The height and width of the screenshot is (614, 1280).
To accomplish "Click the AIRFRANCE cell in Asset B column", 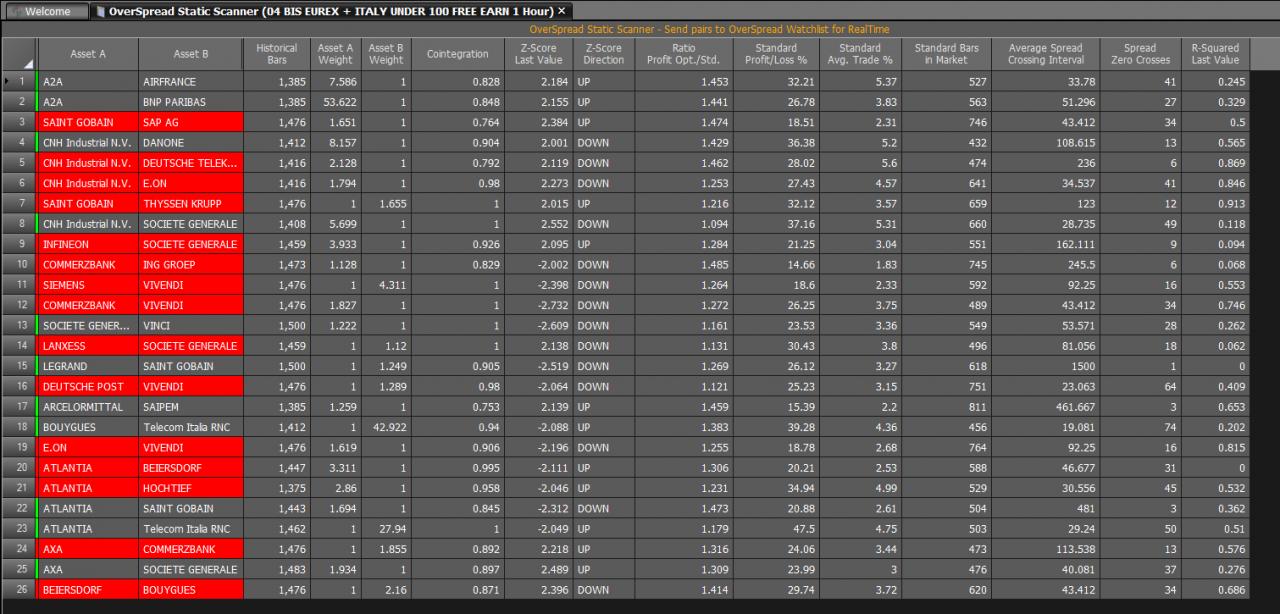I will (x=192, y=81).
